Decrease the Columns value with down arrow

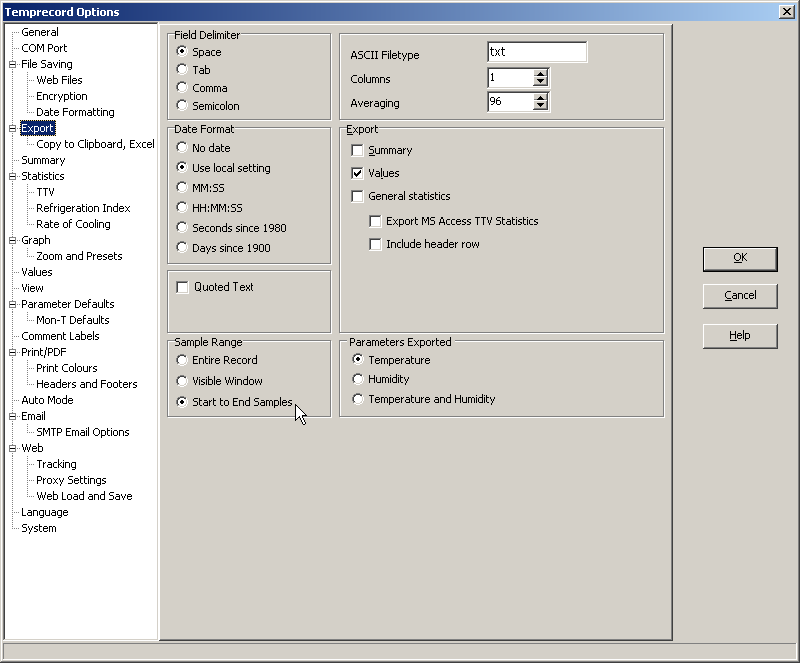(x=540, y=82)
